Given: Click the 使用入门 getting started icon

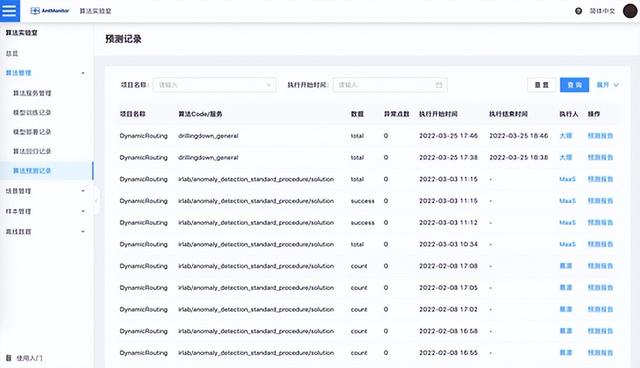Looking at the screenshot, I should coord(9,358).
